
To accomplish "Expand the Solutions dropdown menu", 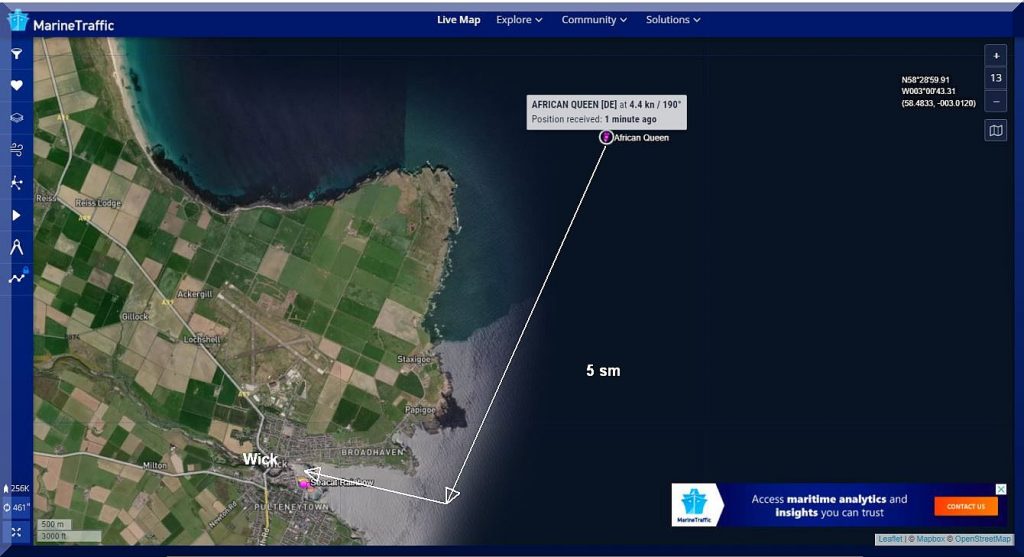I will point(672,20).
